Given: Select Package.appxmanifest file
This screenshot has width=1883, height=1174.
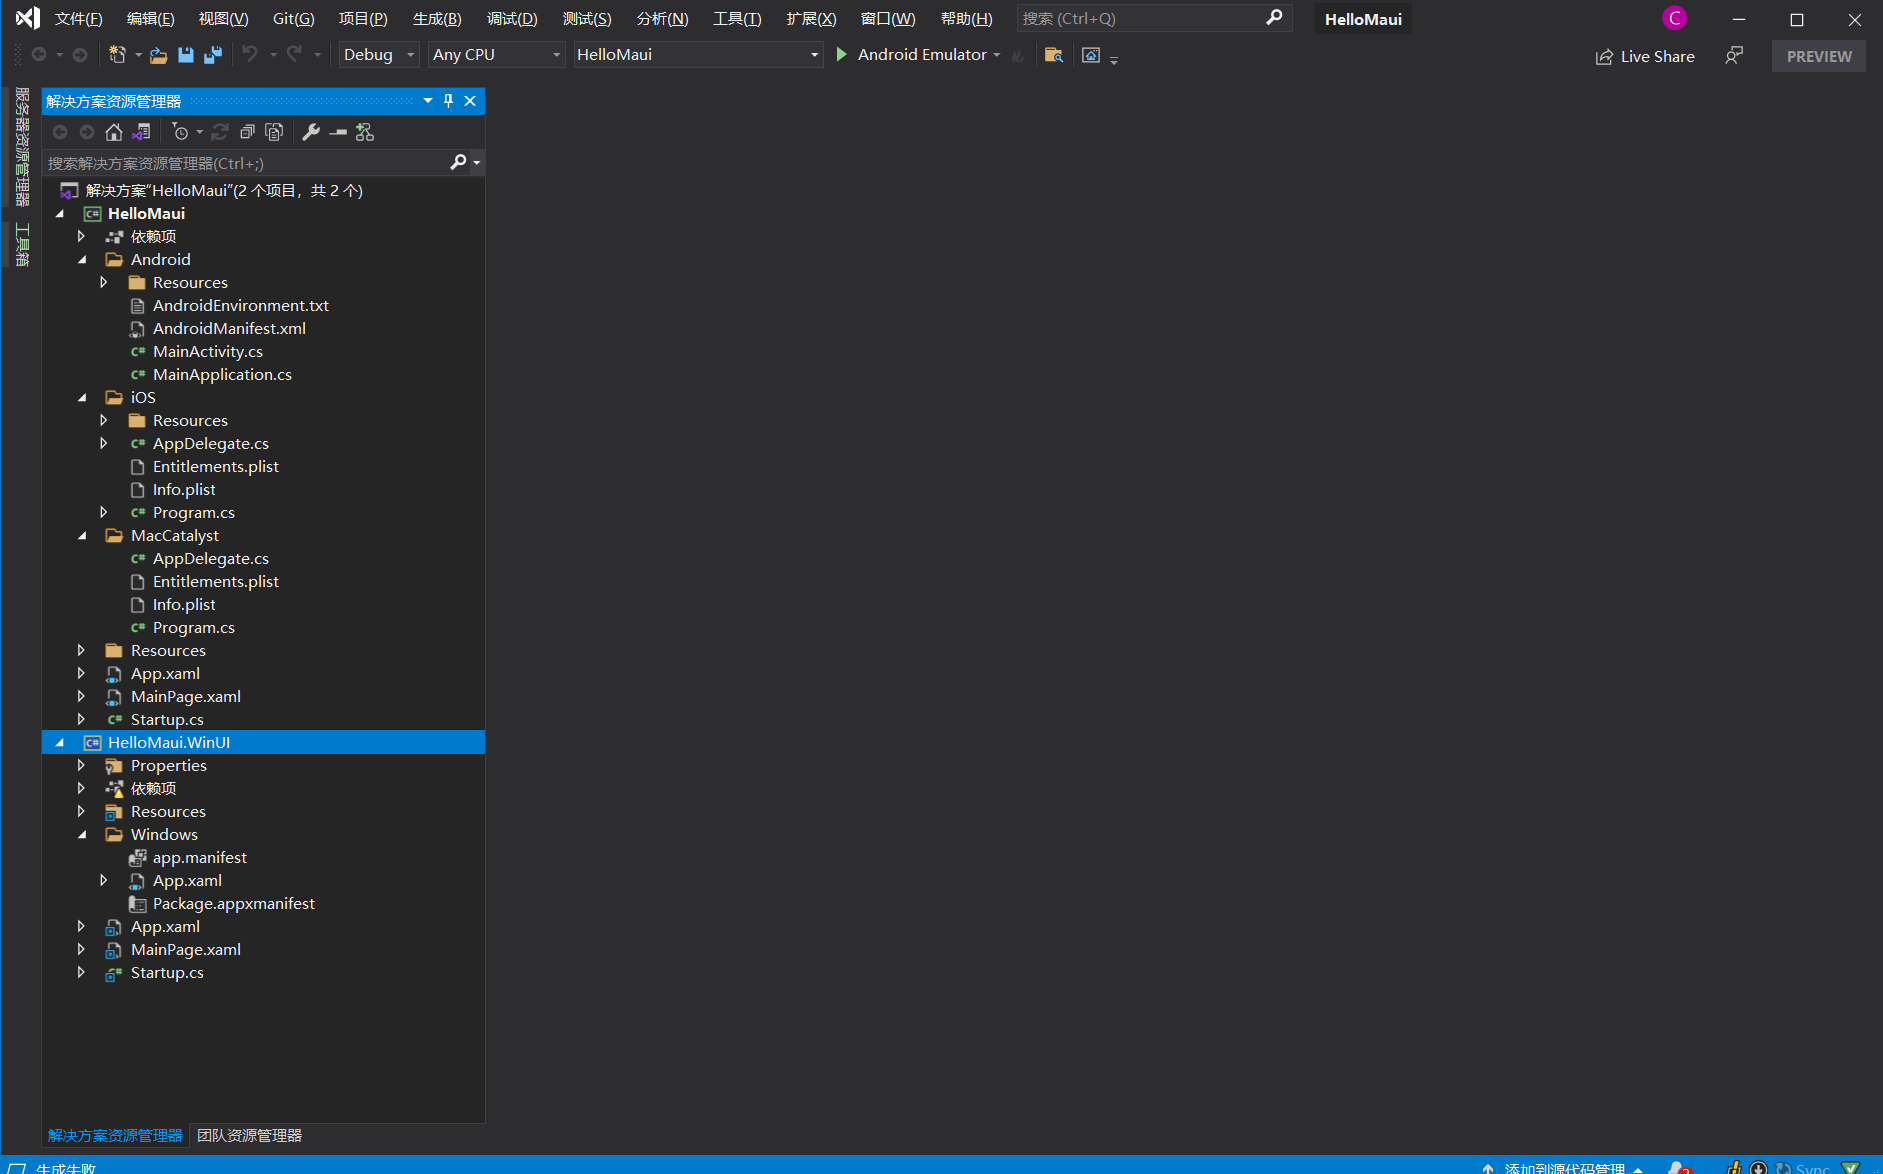Looking at the screenshot, I should pos(233,904).
